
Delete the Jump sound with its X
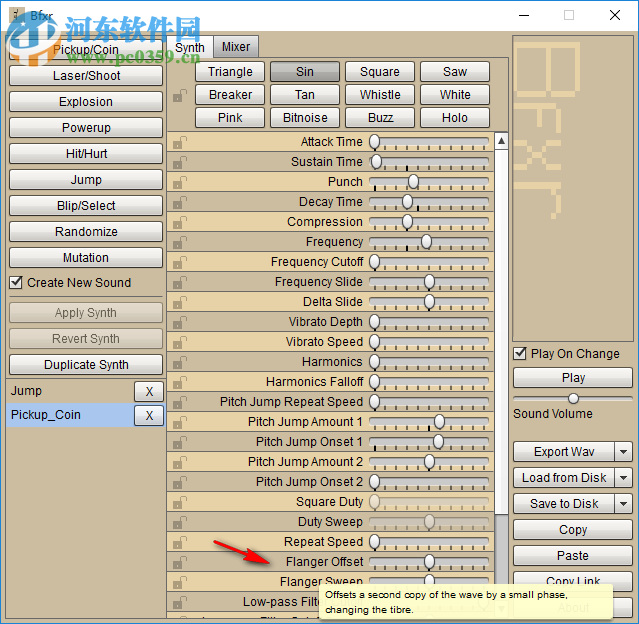click(x=149, y=392)
